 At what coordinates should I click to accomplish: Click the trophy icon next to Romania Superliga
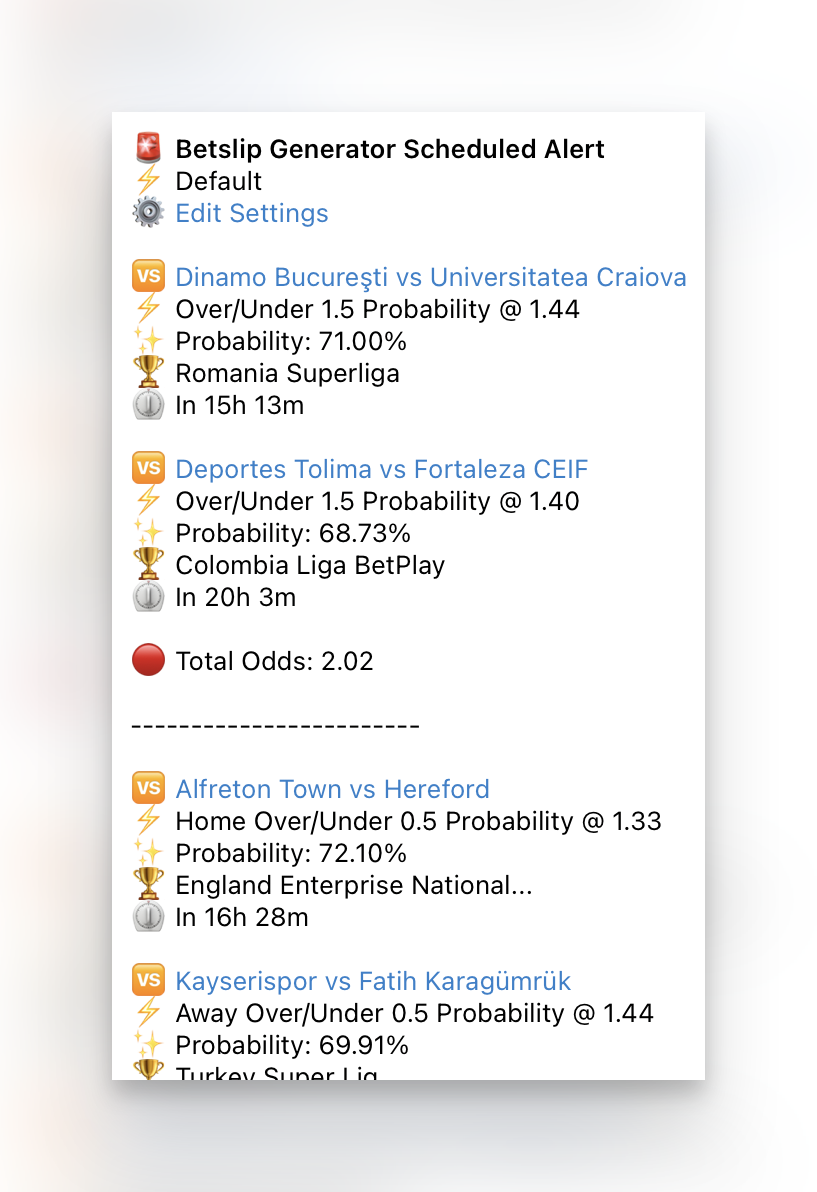point(148,373)
